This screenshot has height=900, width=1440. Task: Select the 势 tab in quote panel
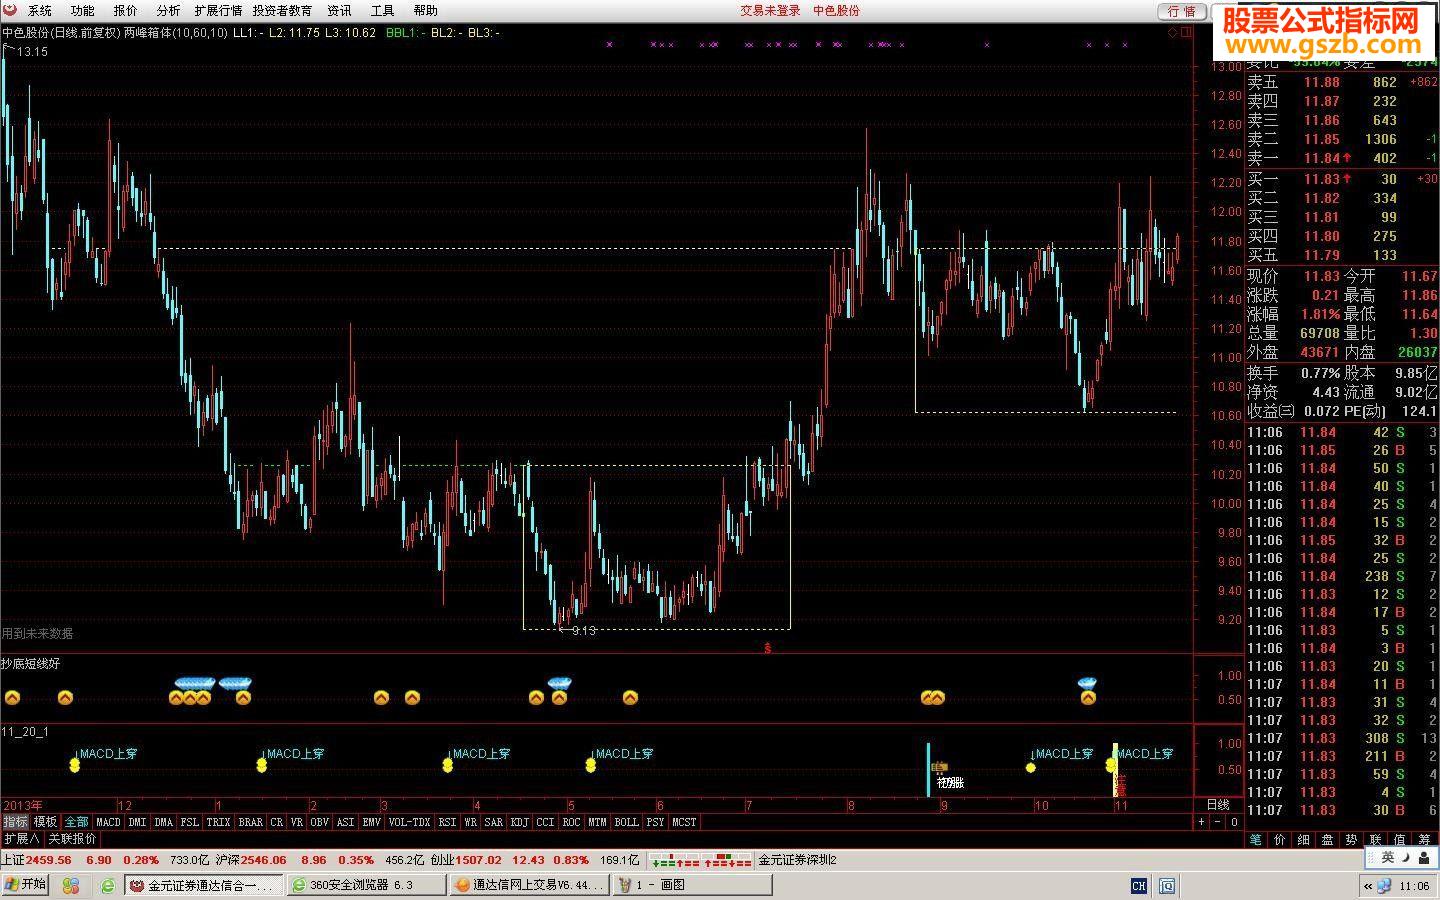tap(1351, 840)
